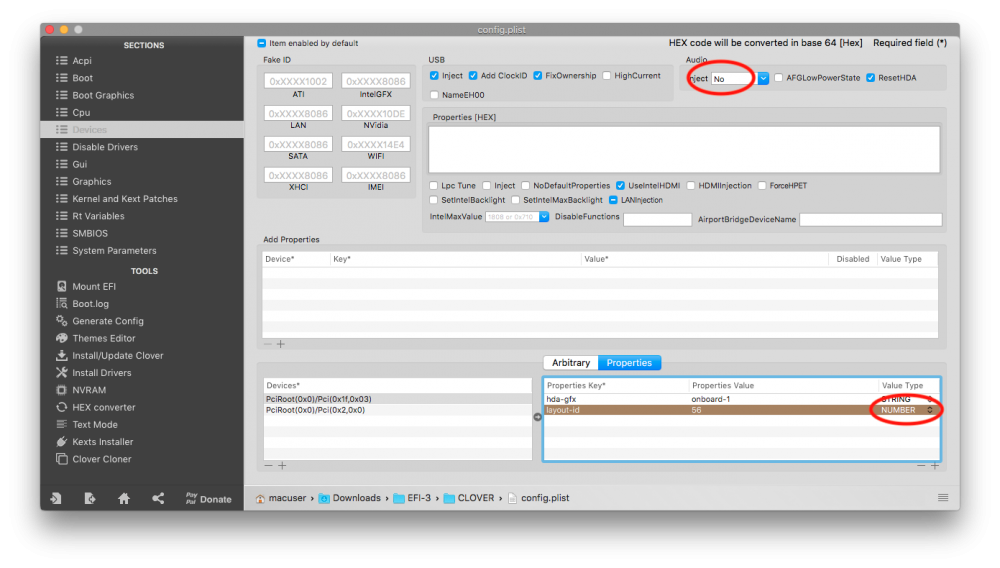Open the Themes Editor icon
This screenshot has height=568, width=1000.
[x=62, y=338]
